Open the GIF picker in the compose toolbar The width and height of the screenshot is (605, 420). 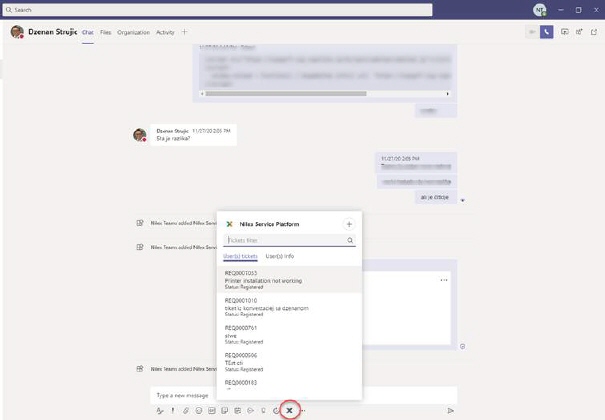coord(212,410)
